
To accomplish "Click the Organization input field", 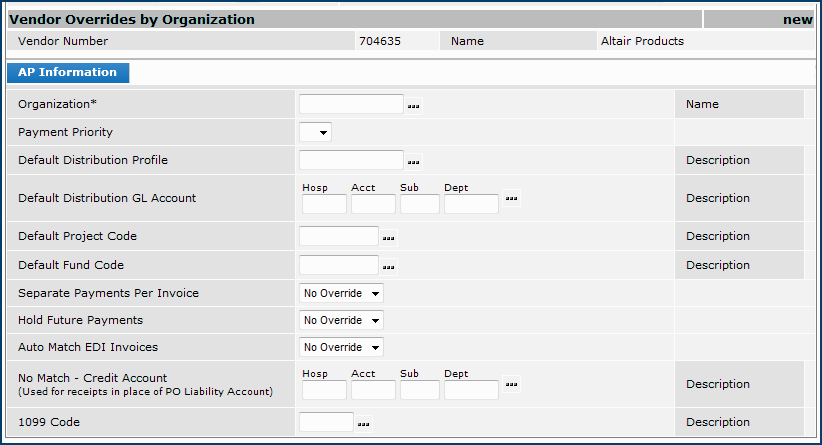I will (x=350, y=104).
